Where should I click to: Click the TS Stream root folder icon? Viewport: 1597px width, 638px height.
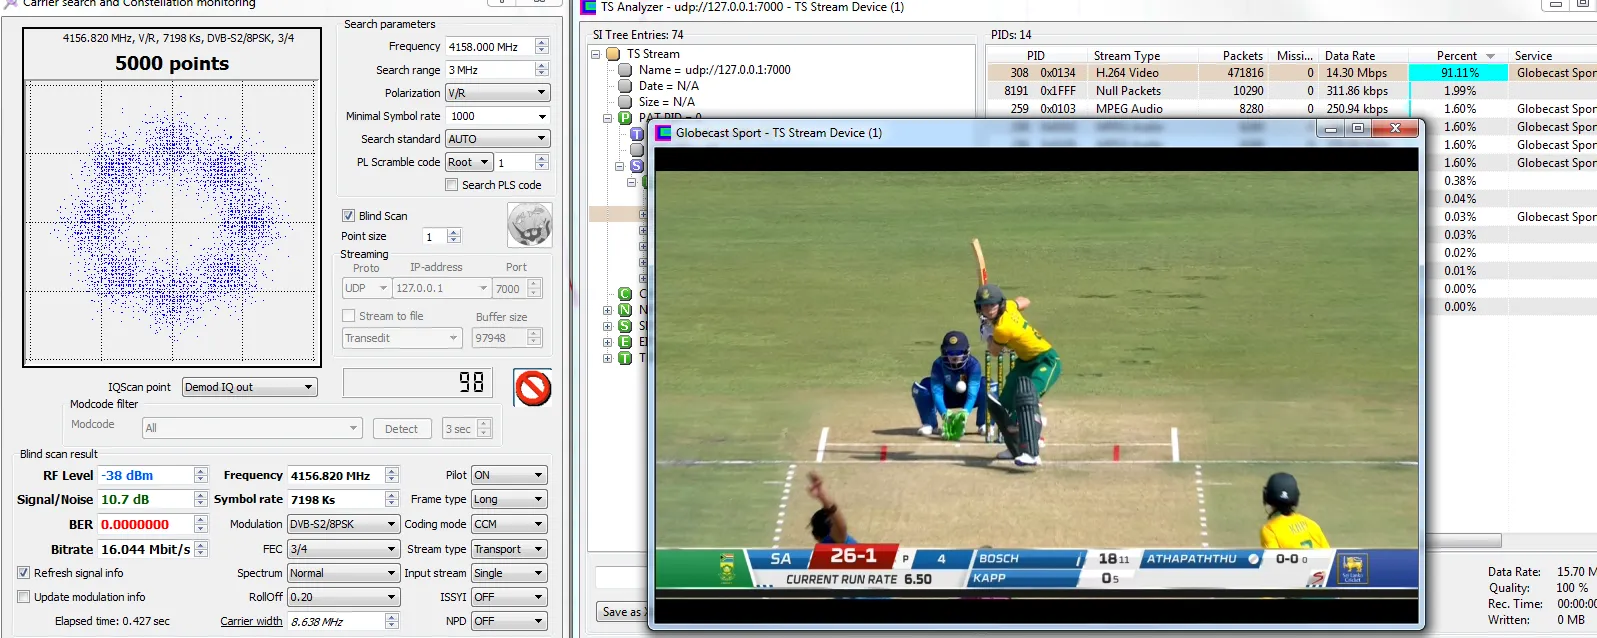coord(613,54)
